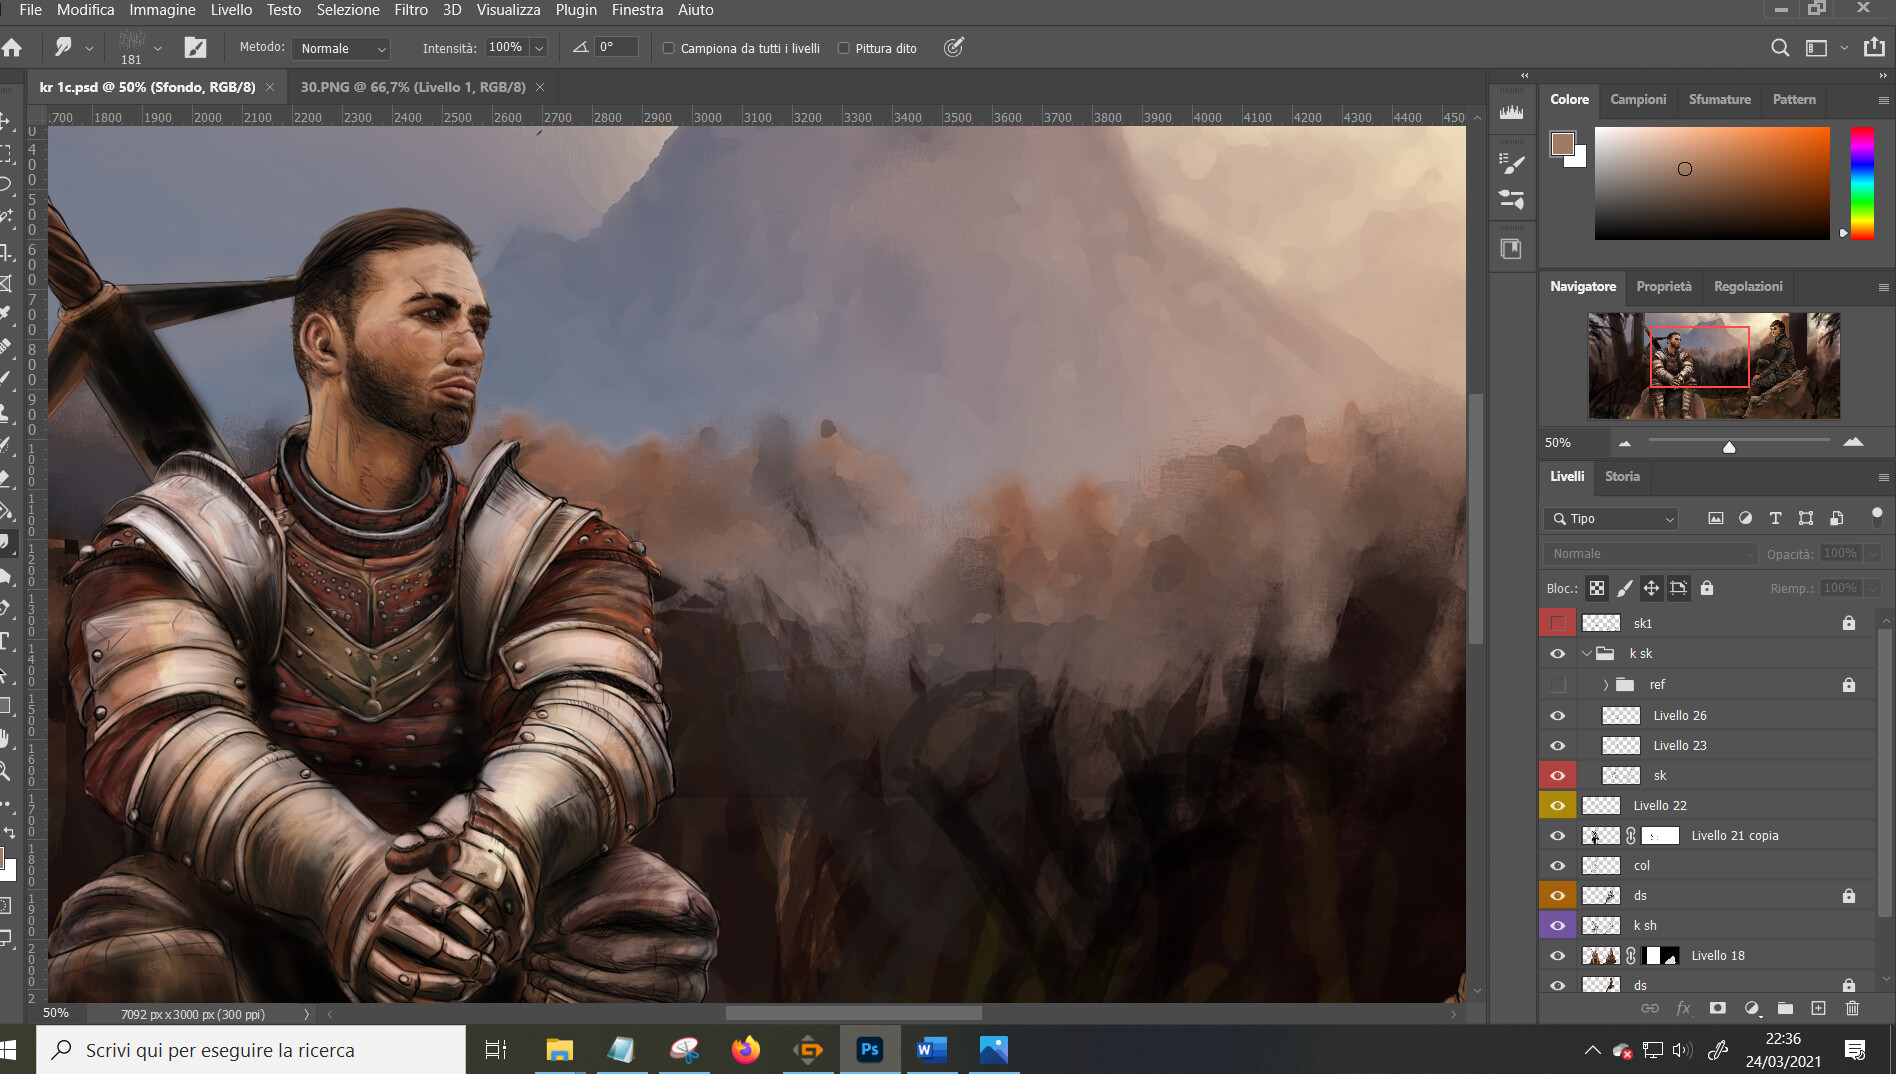Check the Pittura dito option

tap(844, 48)
